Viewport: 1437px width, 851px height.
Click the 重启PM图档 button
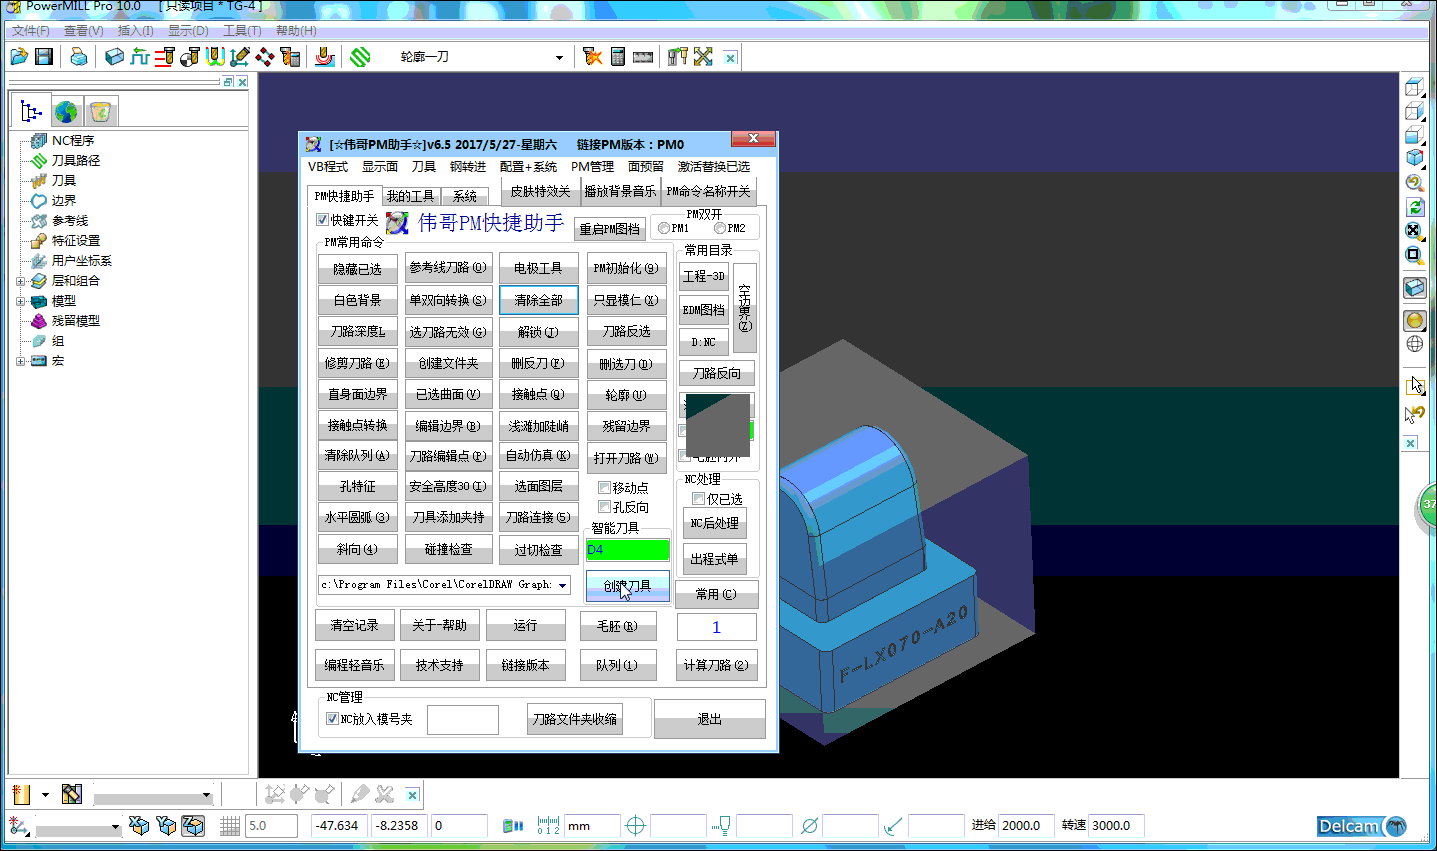click(x=609, y=229)
